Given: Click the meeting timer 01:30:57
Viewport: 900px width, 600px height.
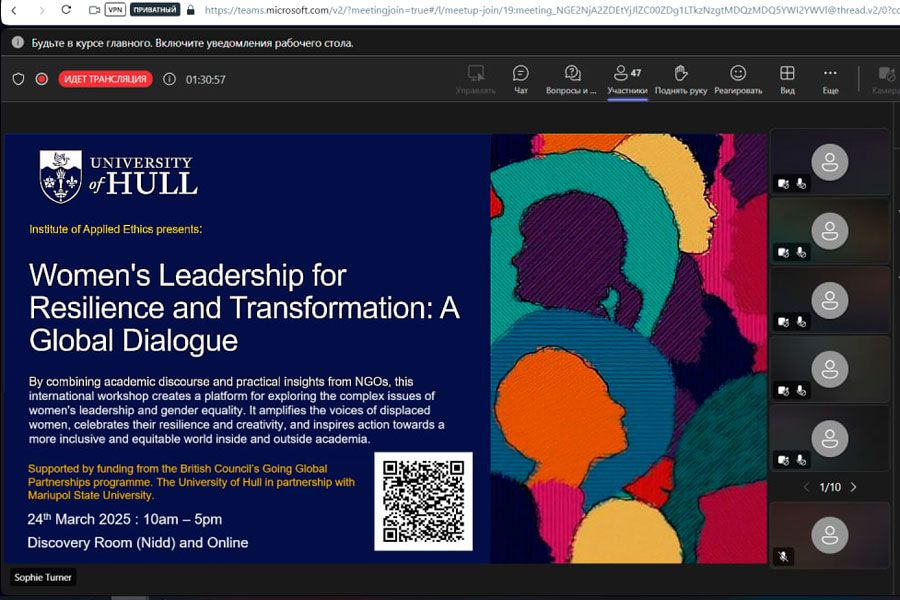Looking at the screenshot, I should 205,80.
